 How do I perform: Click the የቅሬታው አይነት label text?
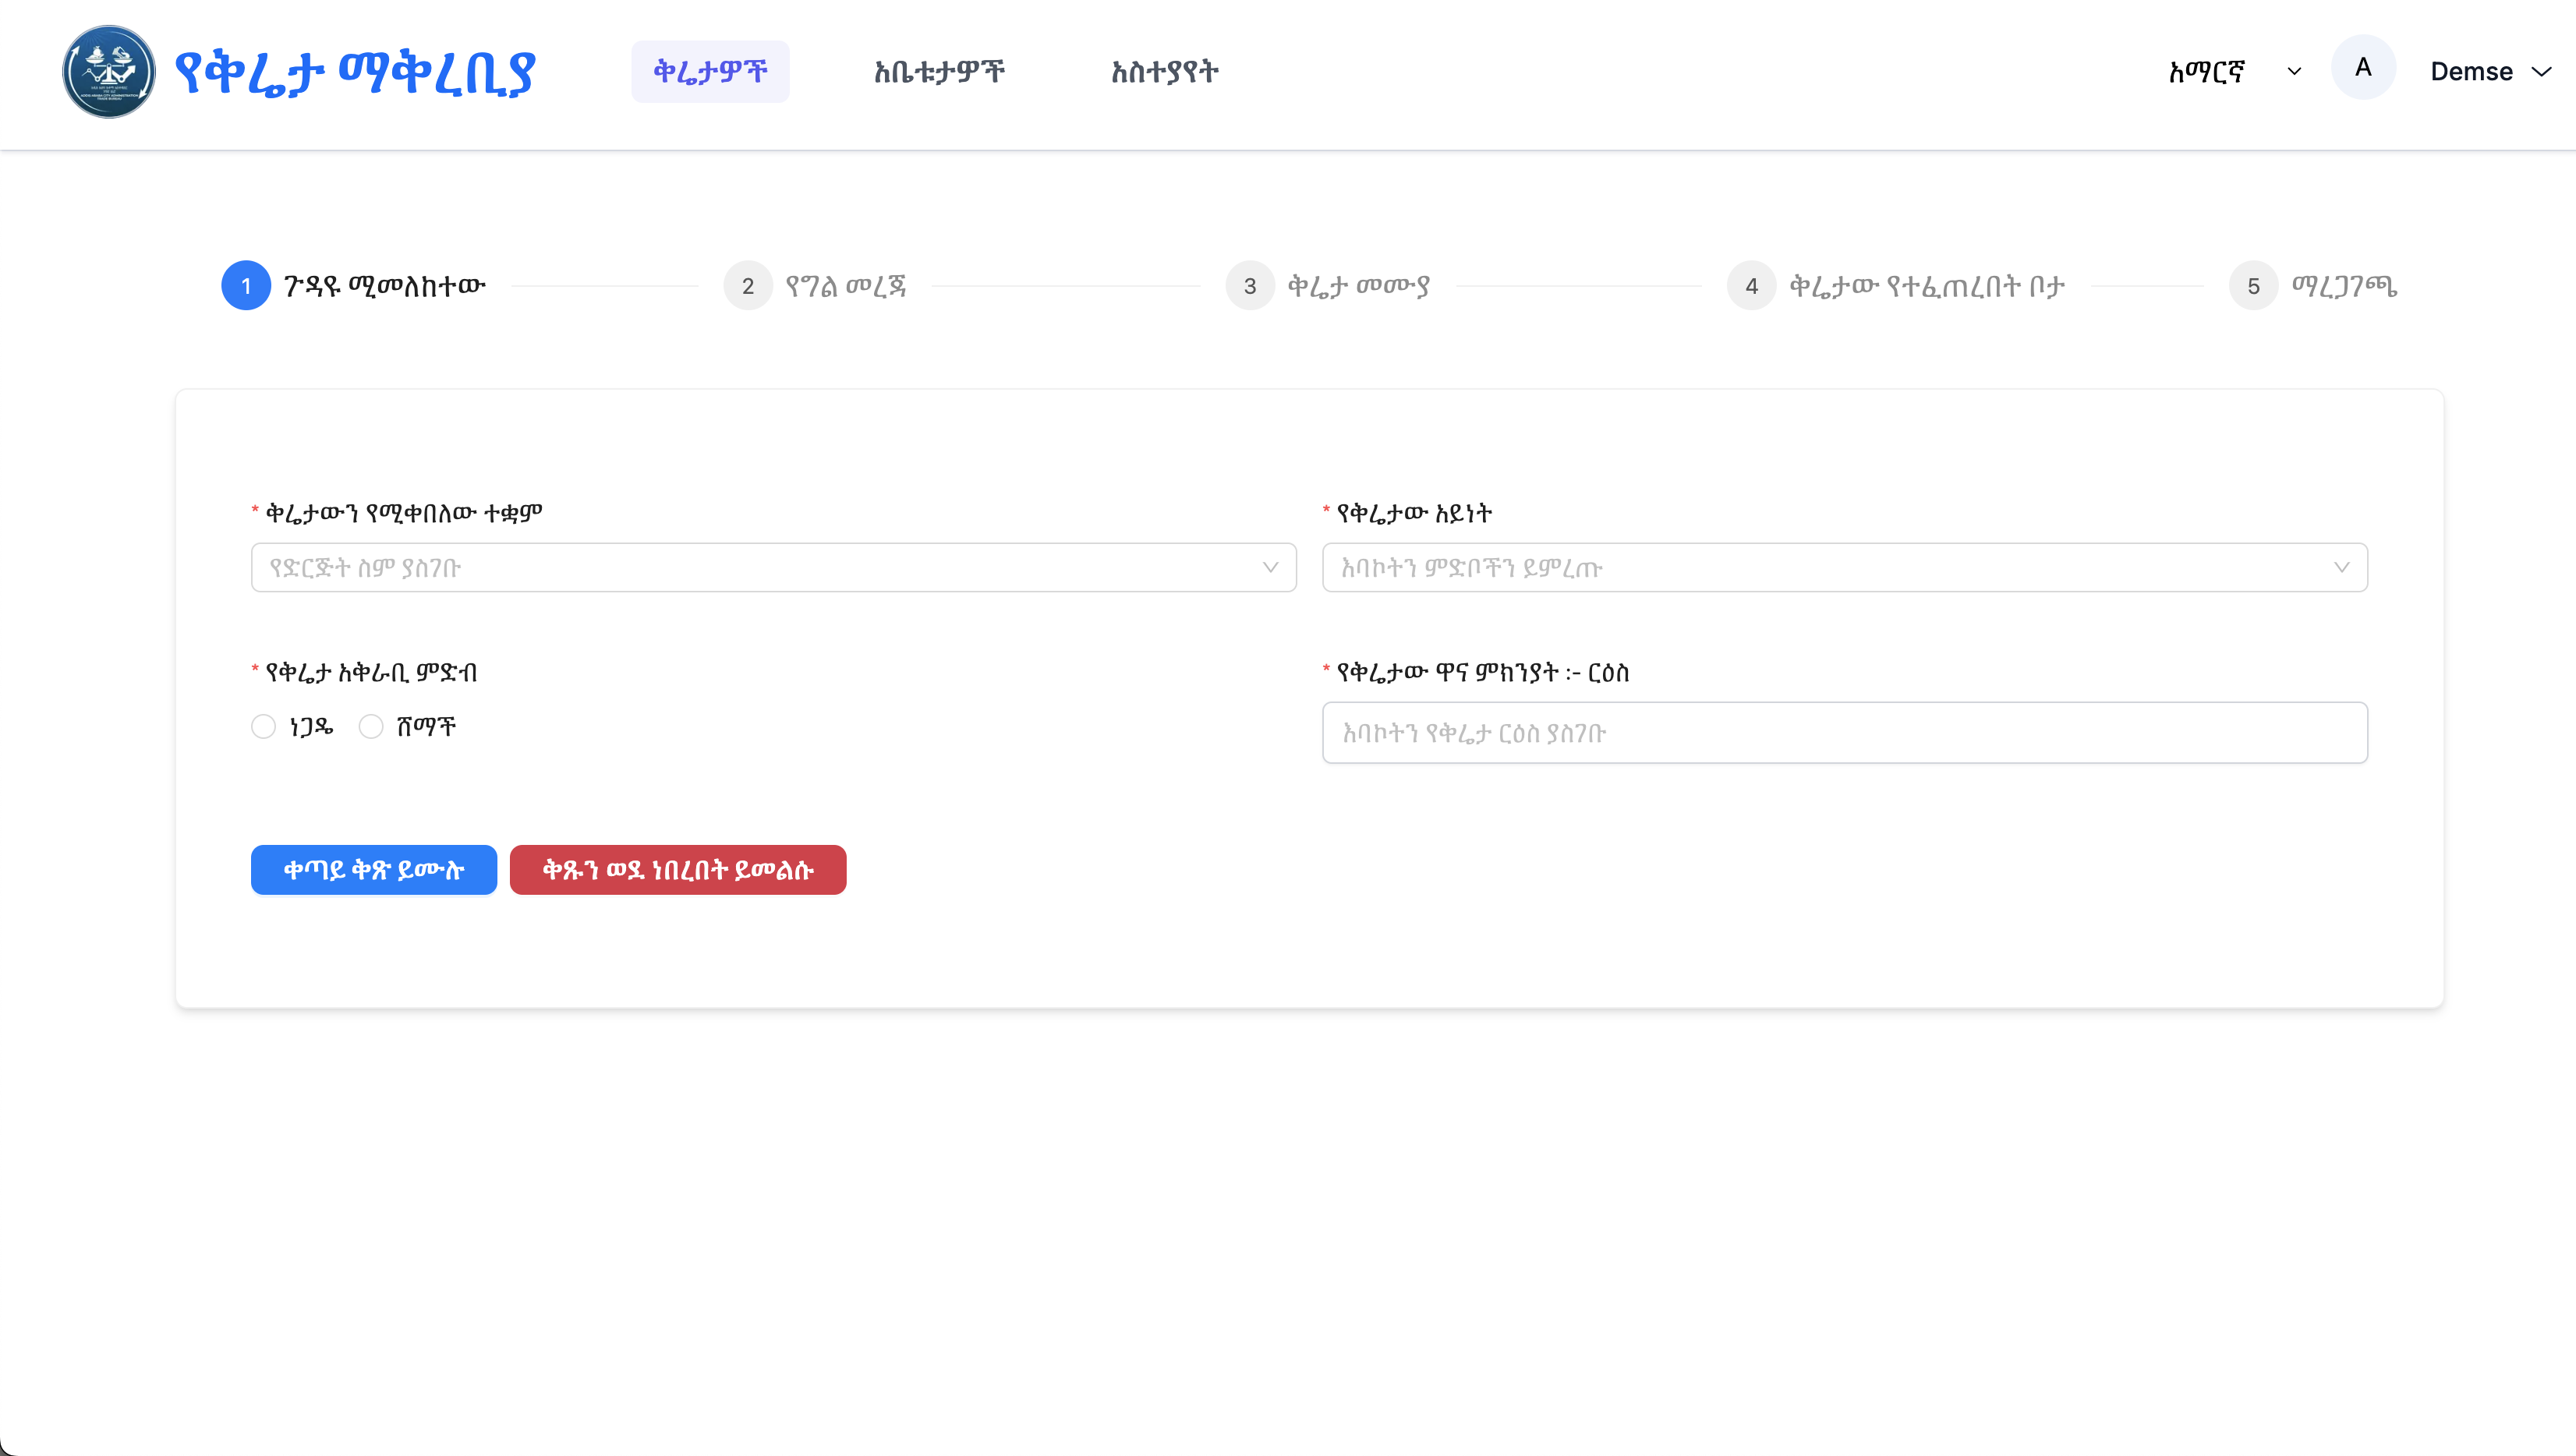(1414, 513)
